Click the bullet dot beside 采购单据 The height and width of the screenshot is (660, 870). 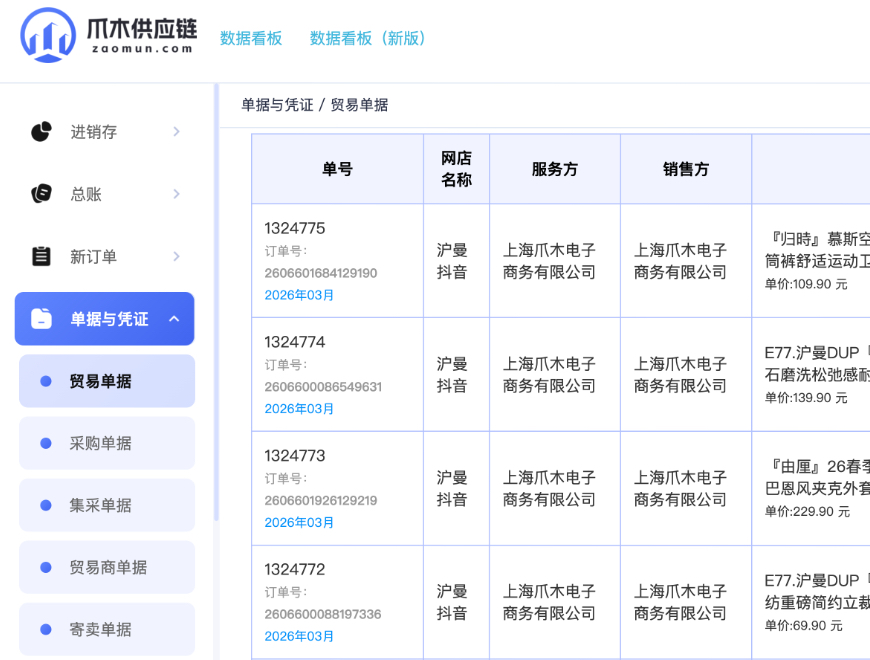[46, 443]
